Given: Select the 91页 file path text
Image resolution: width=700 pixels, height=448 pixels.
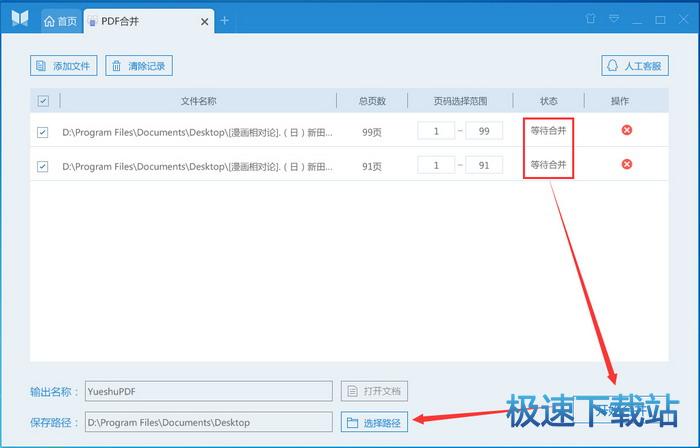Looking at the screenshot, I should (197, 166).
